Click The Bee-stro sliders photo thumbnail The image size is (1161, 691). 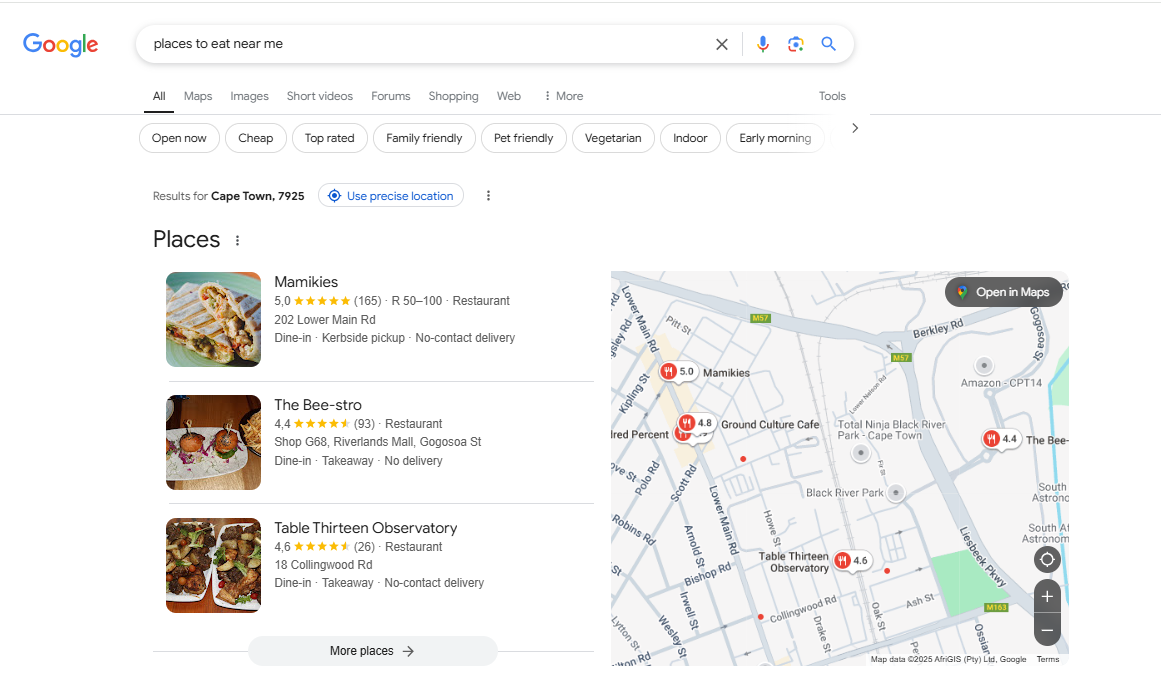tap(213, 442)
